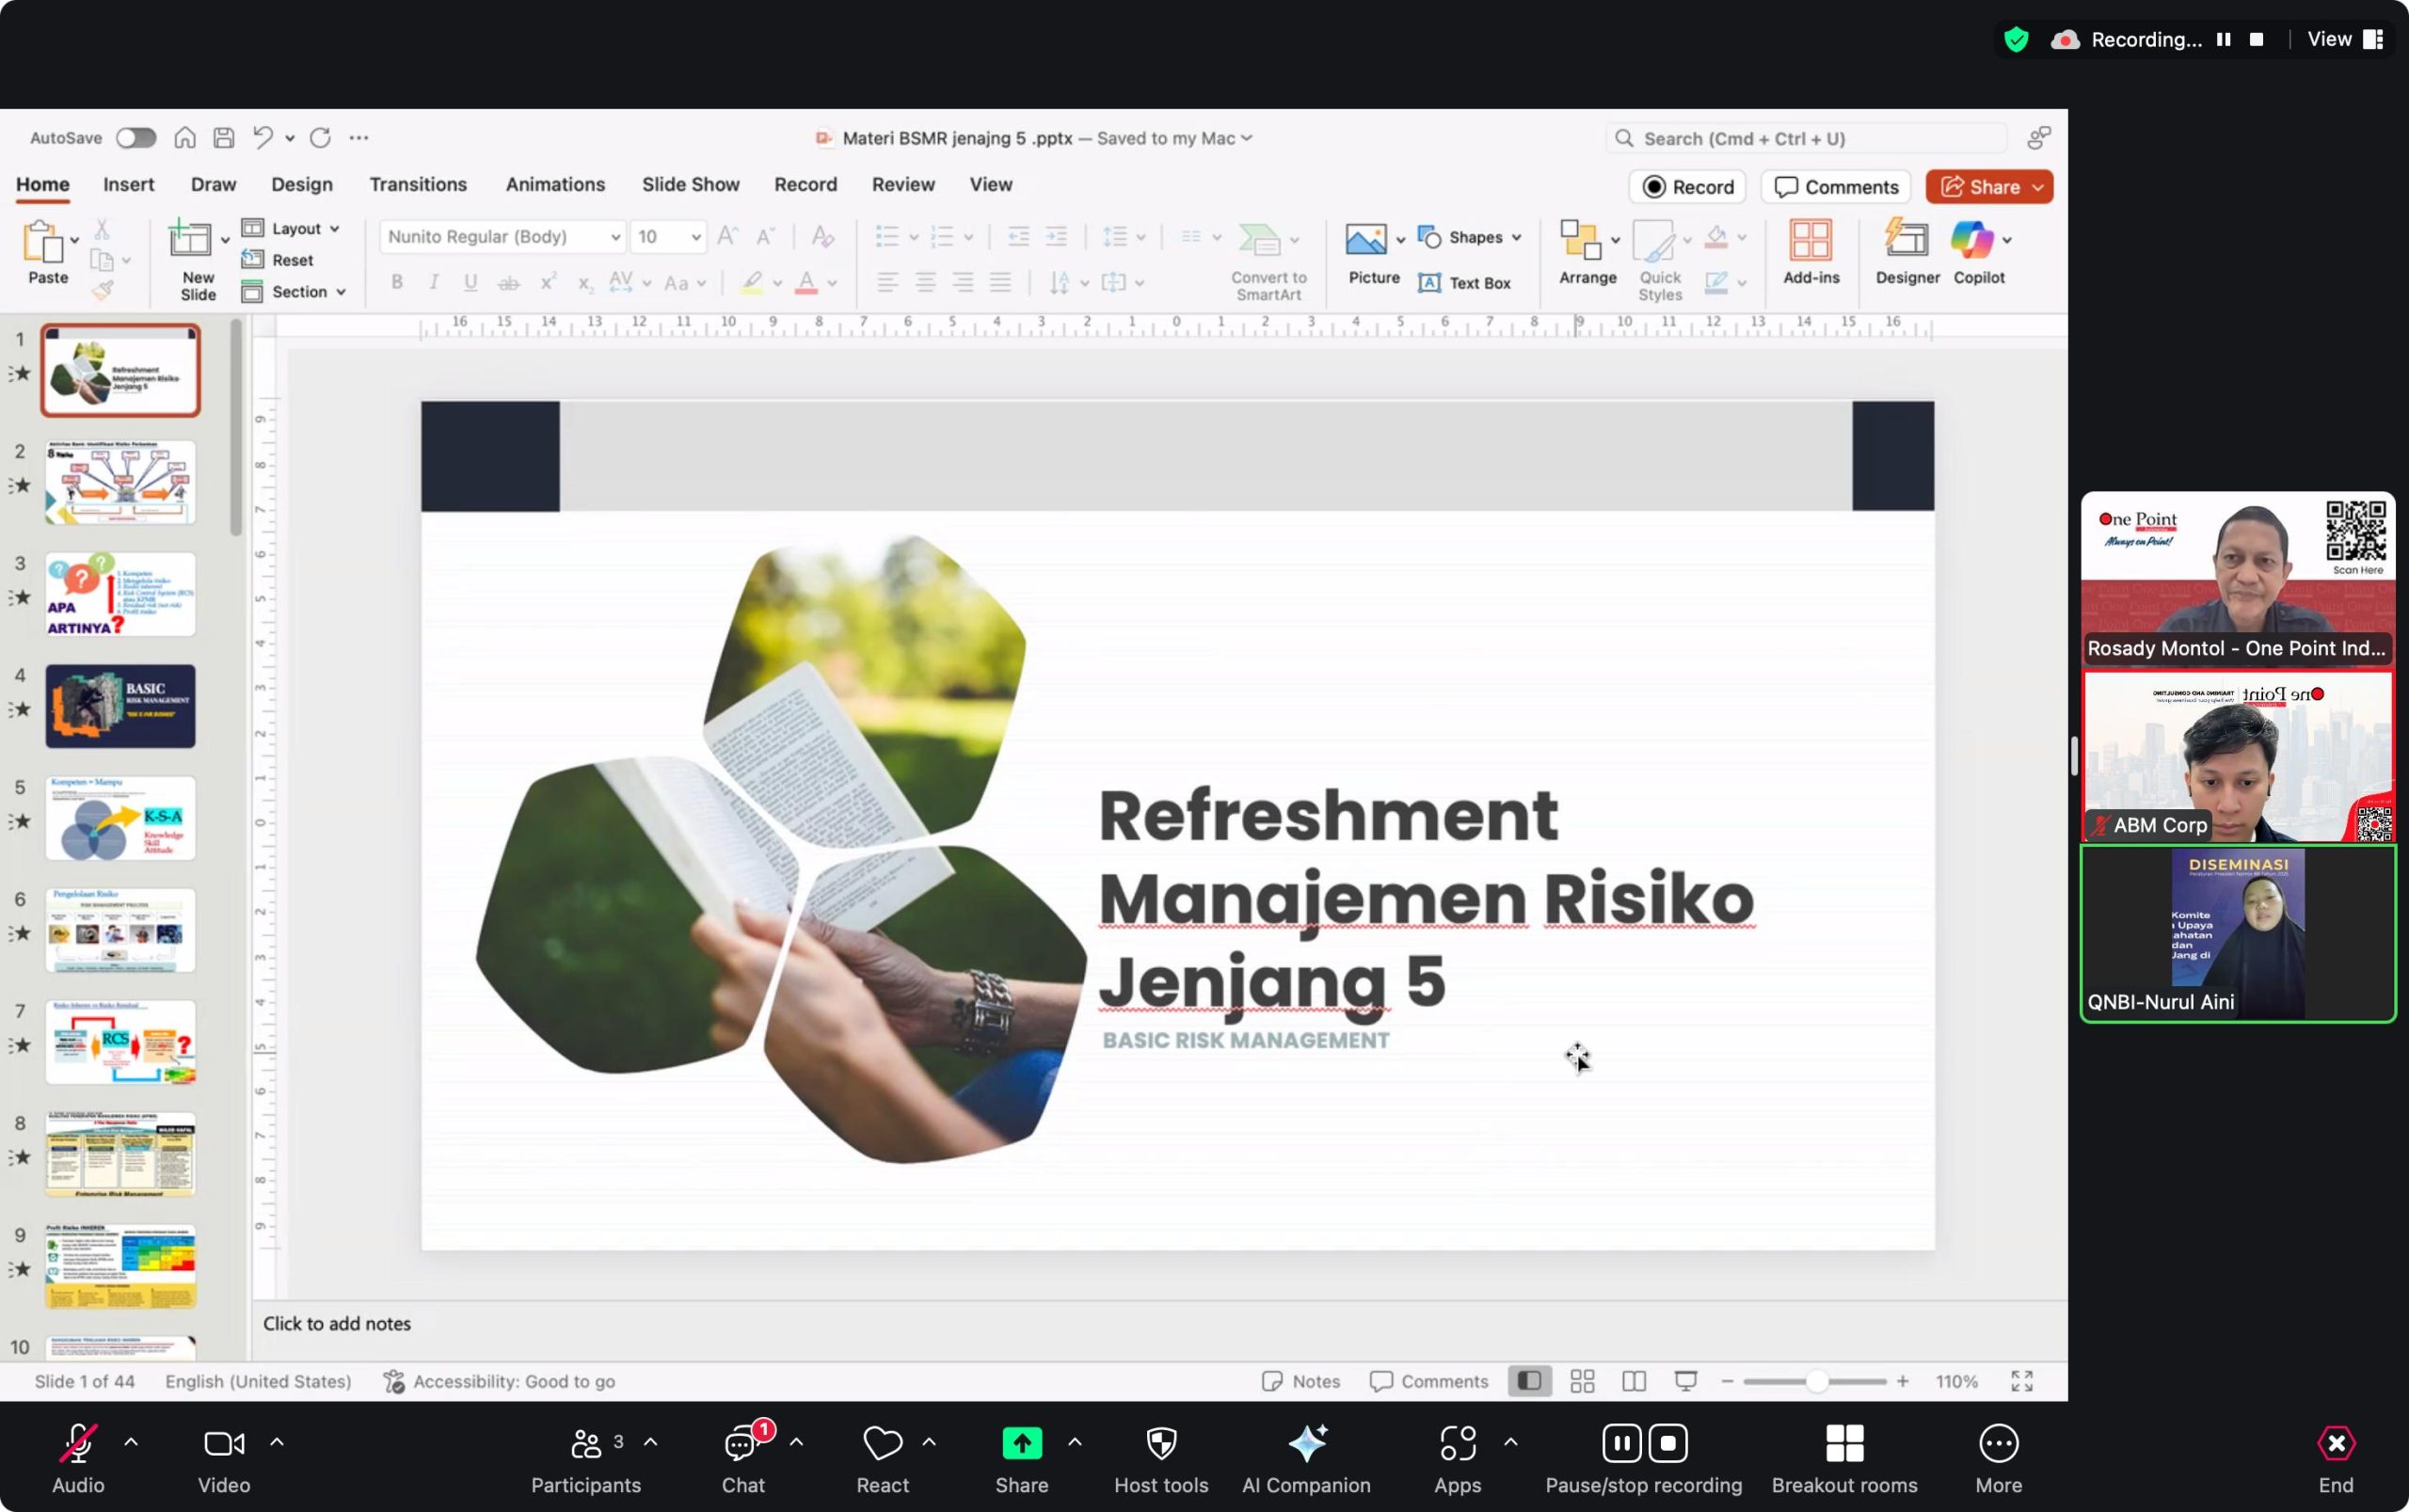Open the Designer pane
The image size is (2409, 1512).
tap(1907, 240)
